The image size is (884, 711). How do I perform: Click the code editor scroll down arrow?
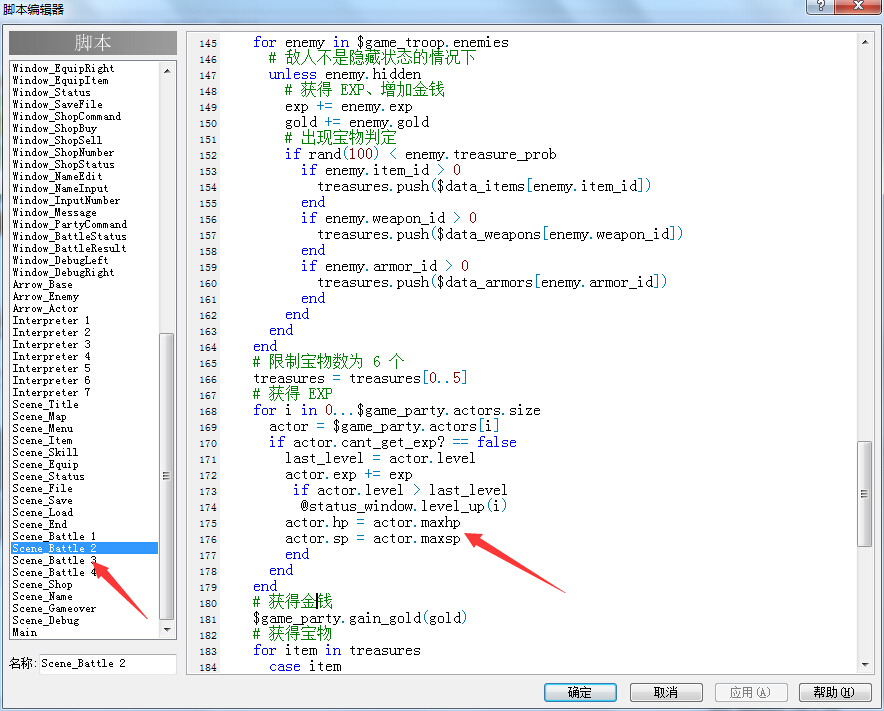[x=865, y=665]
